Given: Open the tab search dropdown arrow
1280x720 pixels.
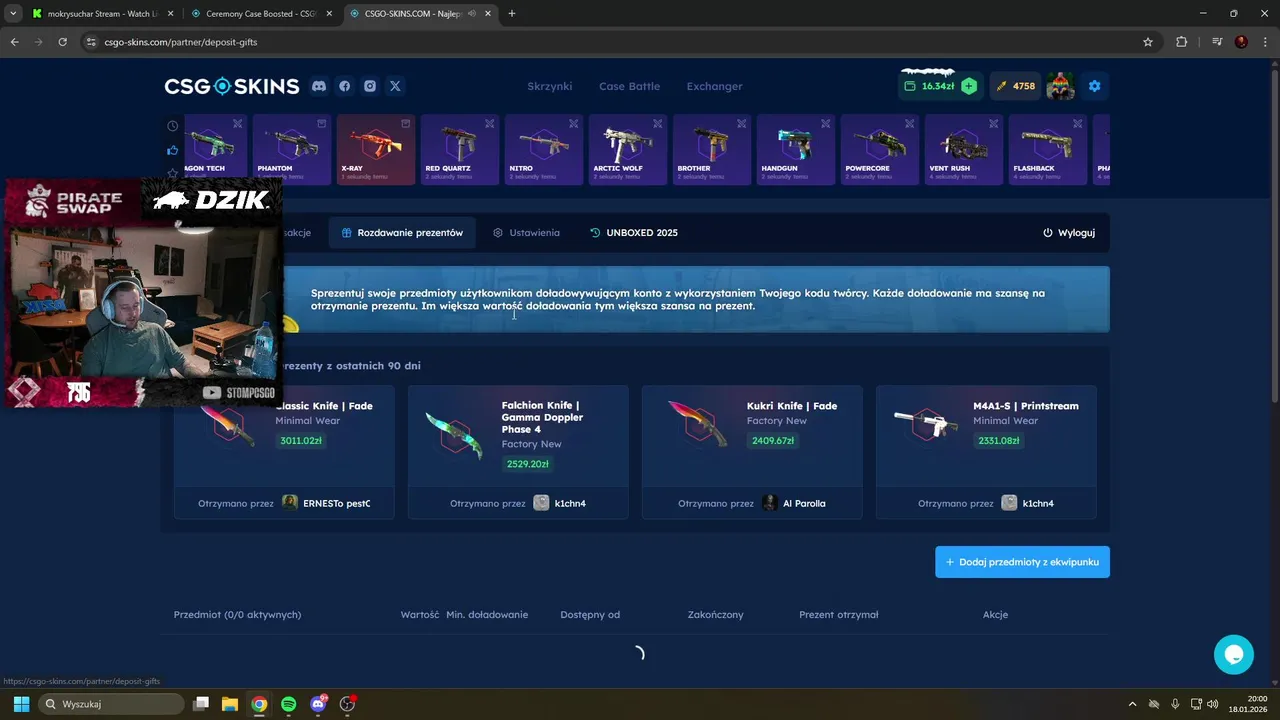Looking at the screenshot, I should [13, 14].
